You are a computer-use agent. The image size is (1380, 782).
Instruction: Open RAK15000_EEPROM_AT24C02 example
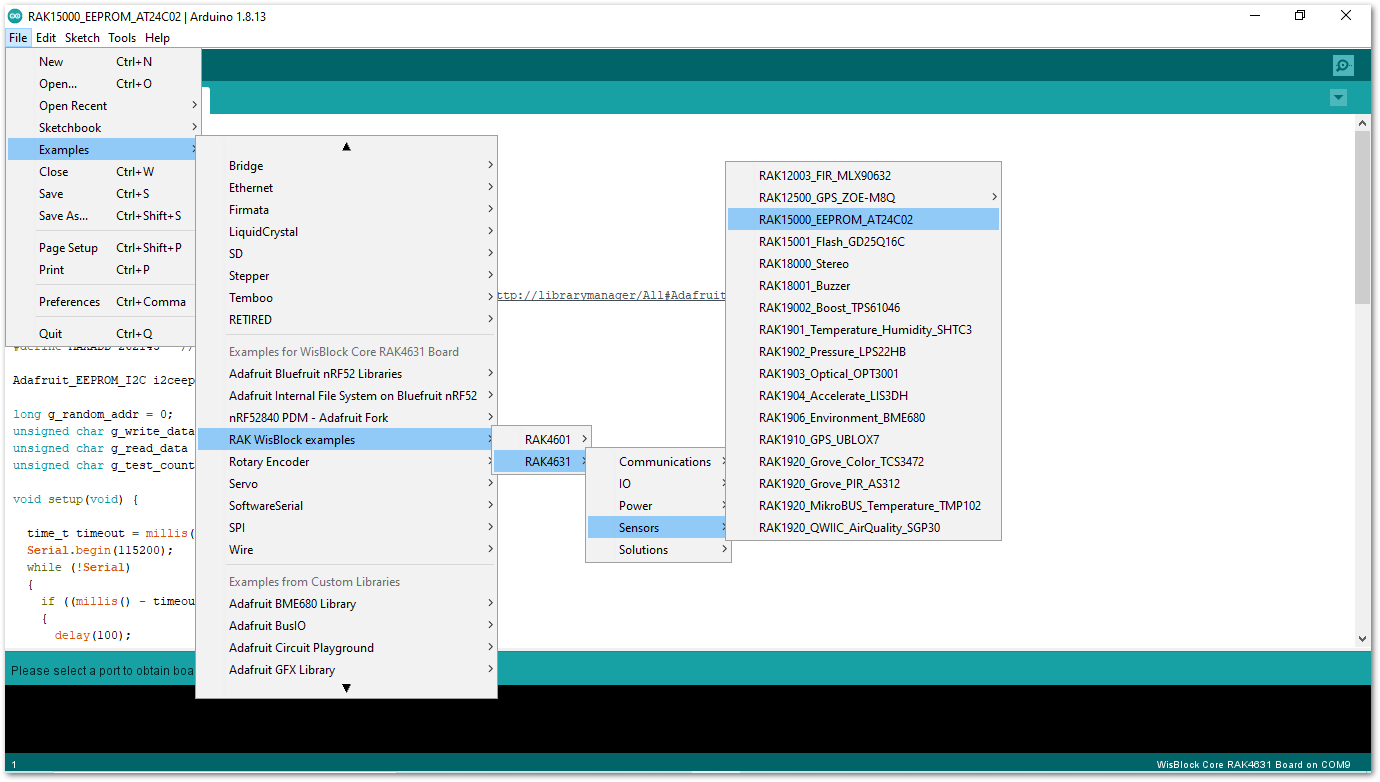coord(863,220)
